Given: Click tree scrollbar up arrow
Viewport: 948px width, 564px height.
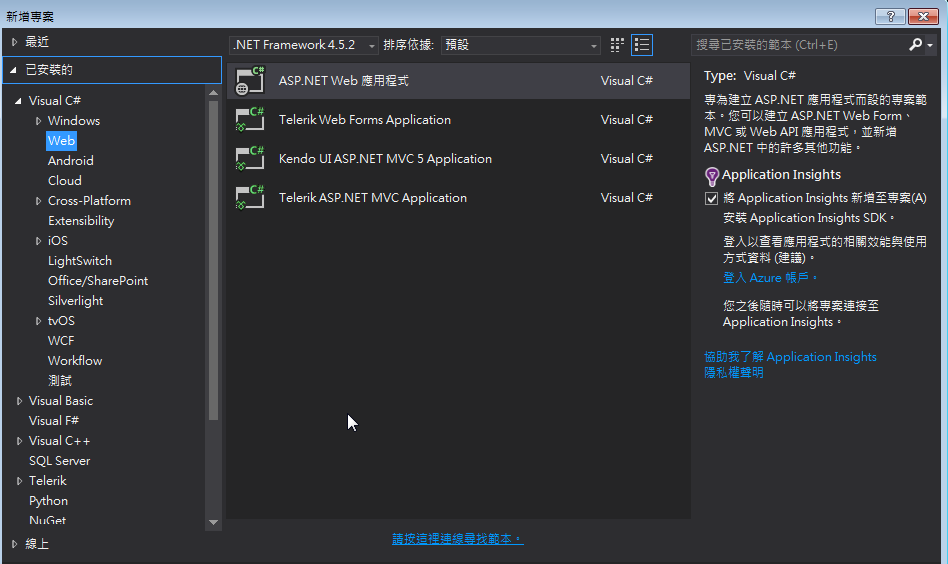Looking at the screenshot, I should pos(213,92).
